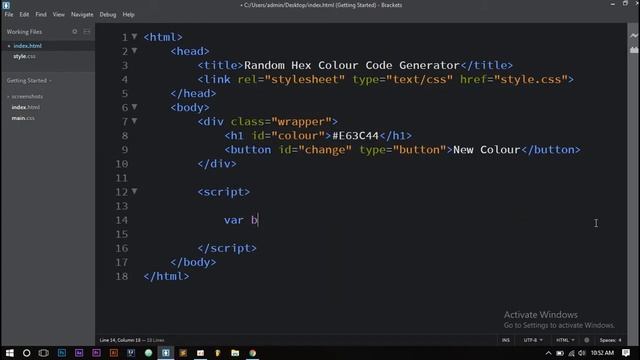Click the green circular app on taskbar

(x=148, y=353)
